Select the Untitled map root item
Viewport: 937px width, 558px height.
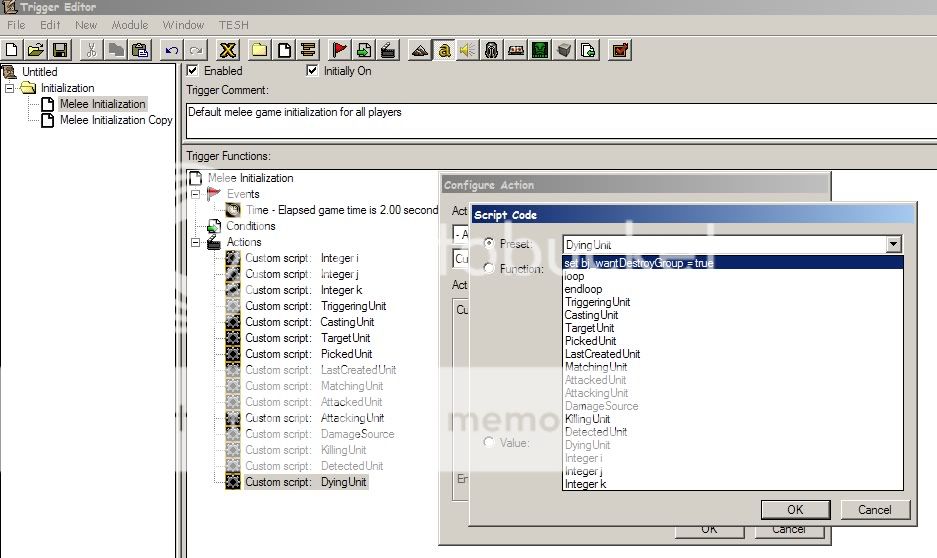pyautogui.click(x=39, y=72)
